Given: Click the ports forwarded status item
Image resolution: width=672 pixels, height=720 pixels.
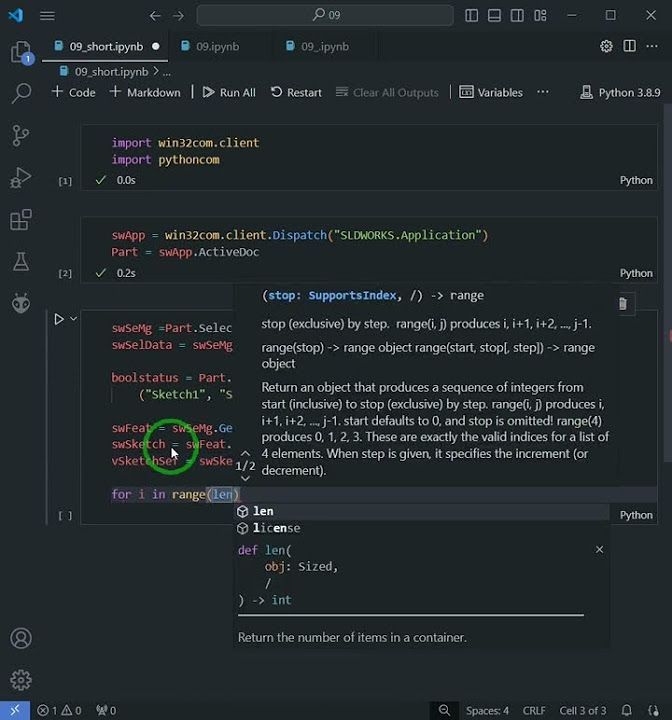Looking at the screenshot, I should click(106, 710).
